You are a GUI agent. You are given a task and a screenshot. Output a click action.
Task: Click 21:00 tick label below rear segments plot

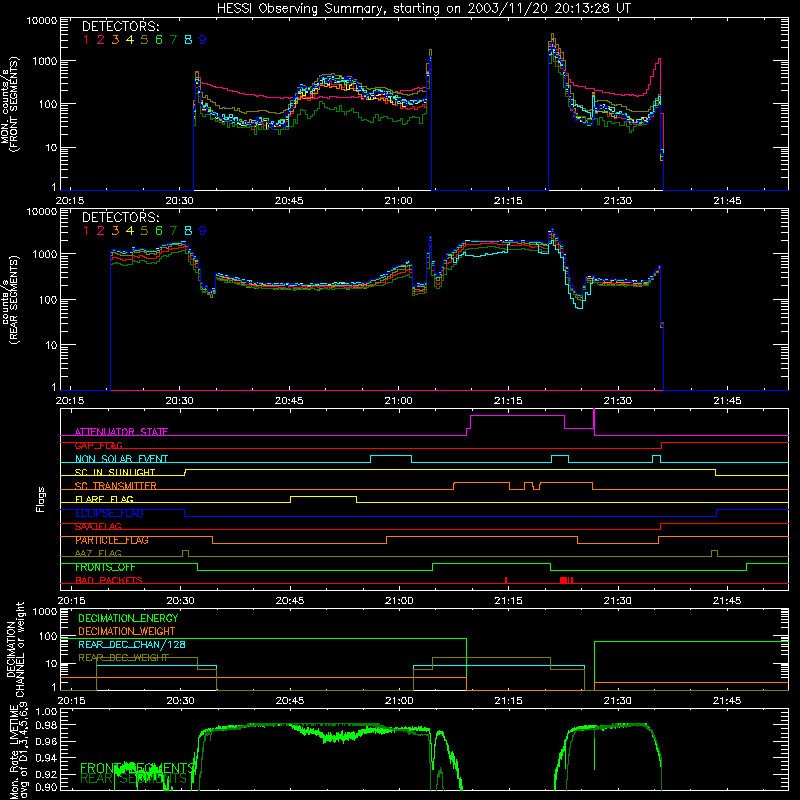tap(399, 401)
